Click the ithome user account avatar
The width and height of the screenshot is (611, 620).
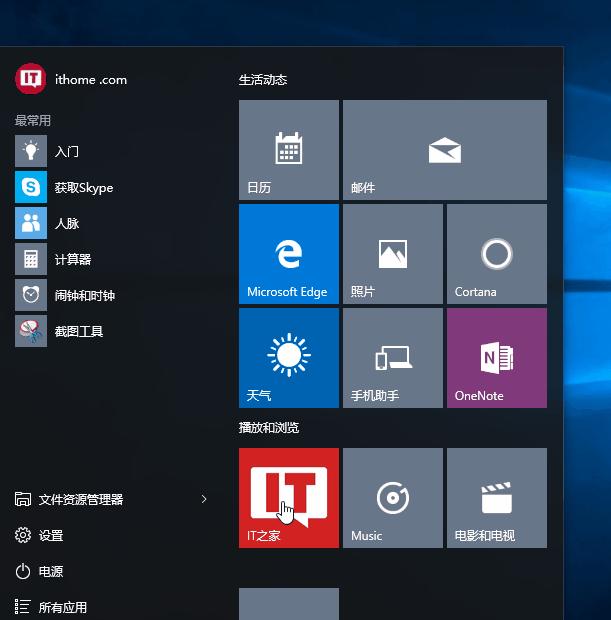tap(31, 79)
